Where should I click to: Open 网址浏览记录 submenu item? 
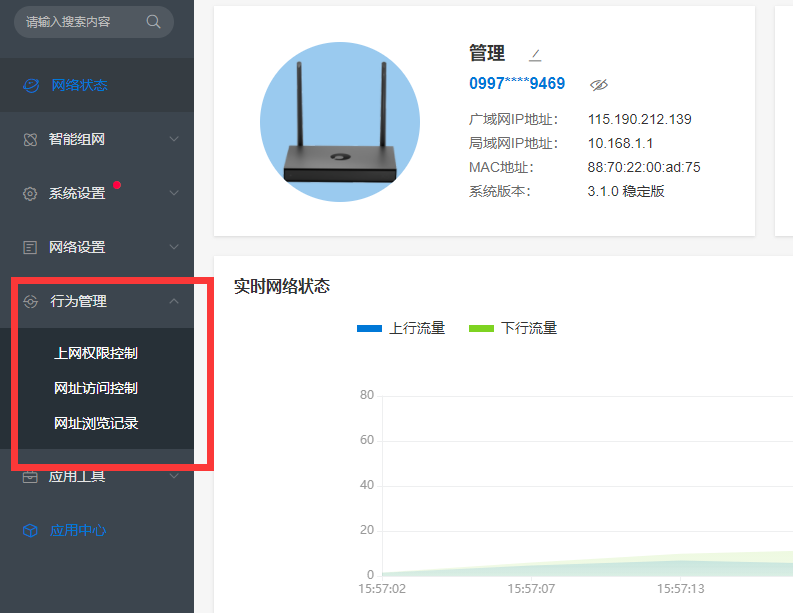pos(96,423)
